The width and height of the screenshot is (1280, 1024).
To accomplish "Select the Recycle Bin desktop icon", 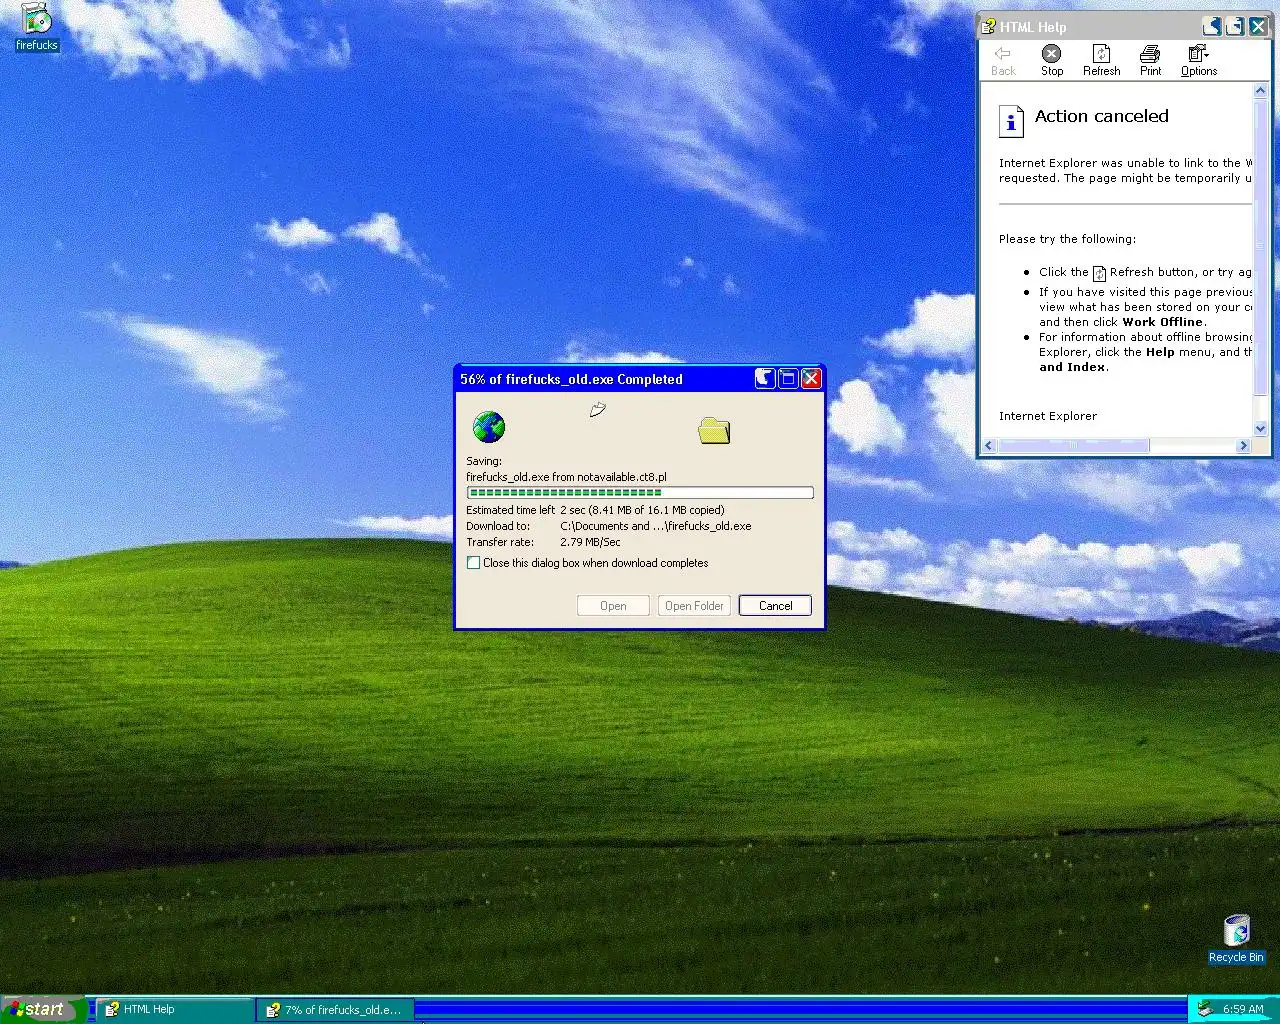I will [1236, 939].
